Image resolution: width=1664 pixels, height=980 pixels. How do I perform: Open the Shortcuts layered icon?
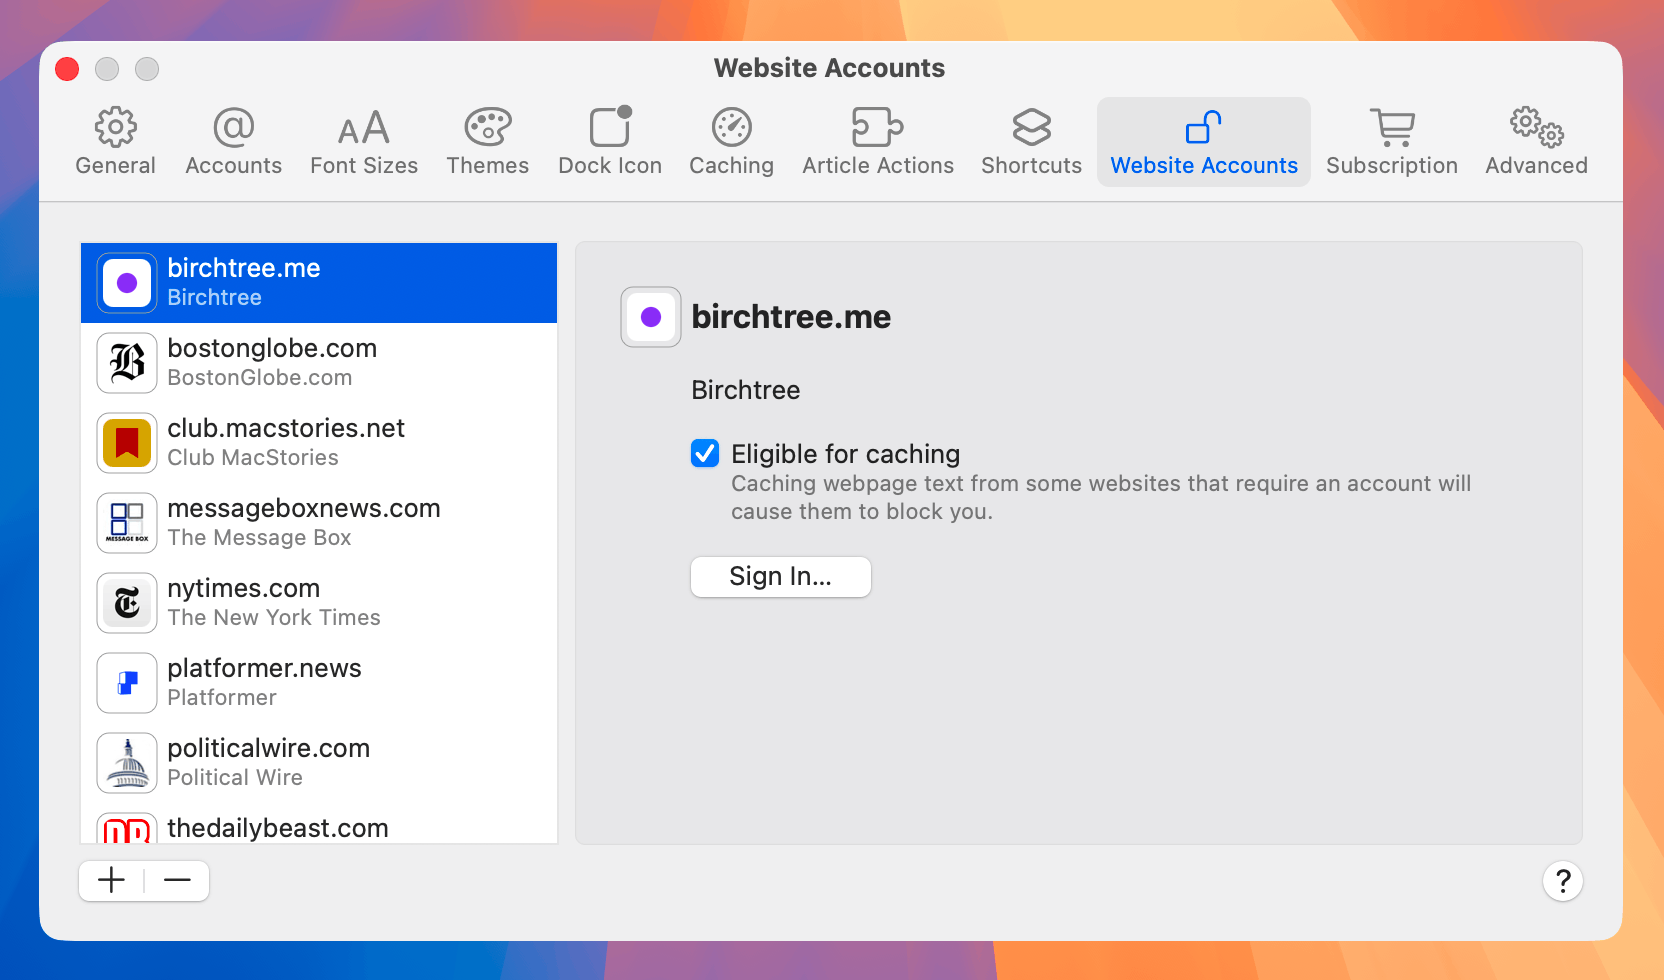click(1031, 127)
